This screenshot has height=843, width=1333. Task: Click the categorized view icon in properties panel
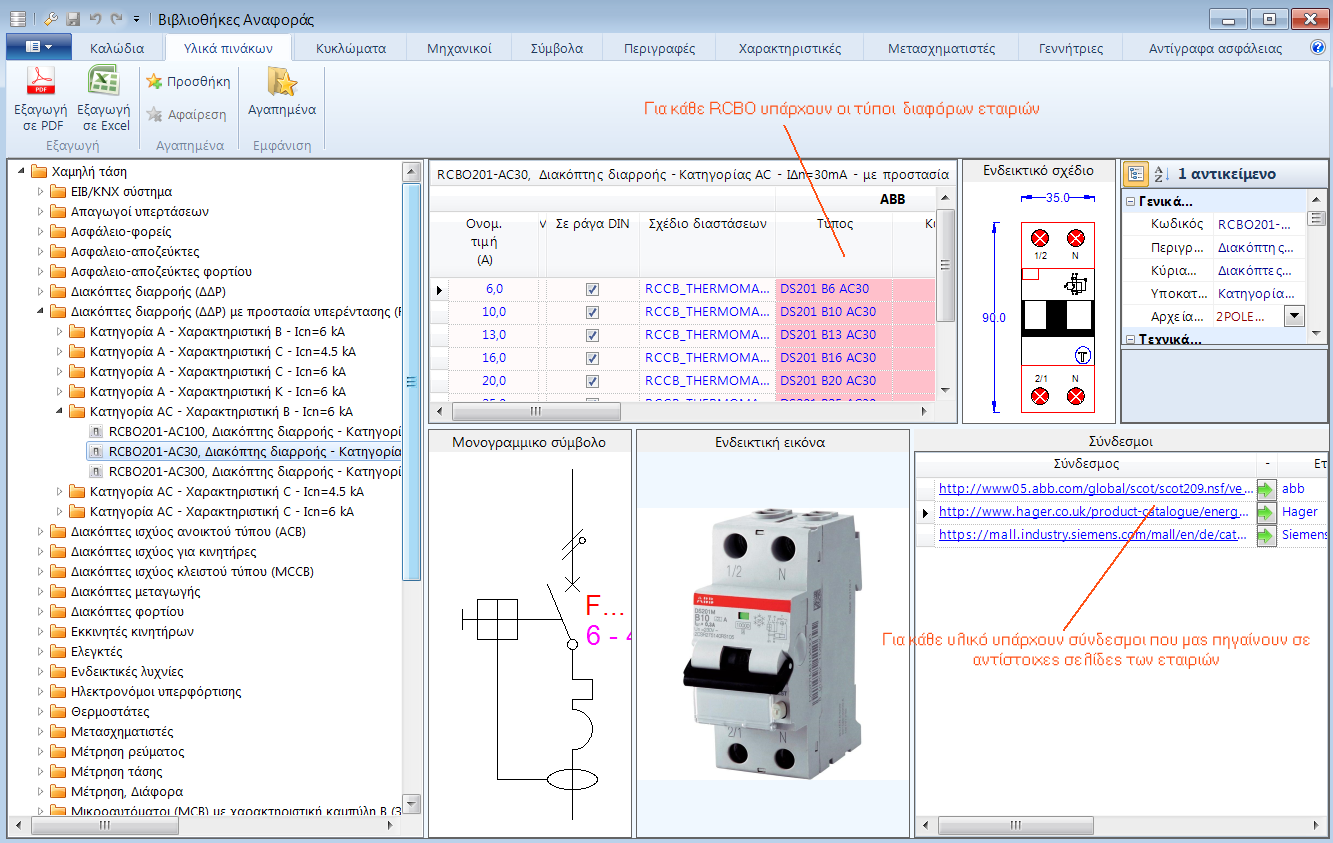point(1136,174)
